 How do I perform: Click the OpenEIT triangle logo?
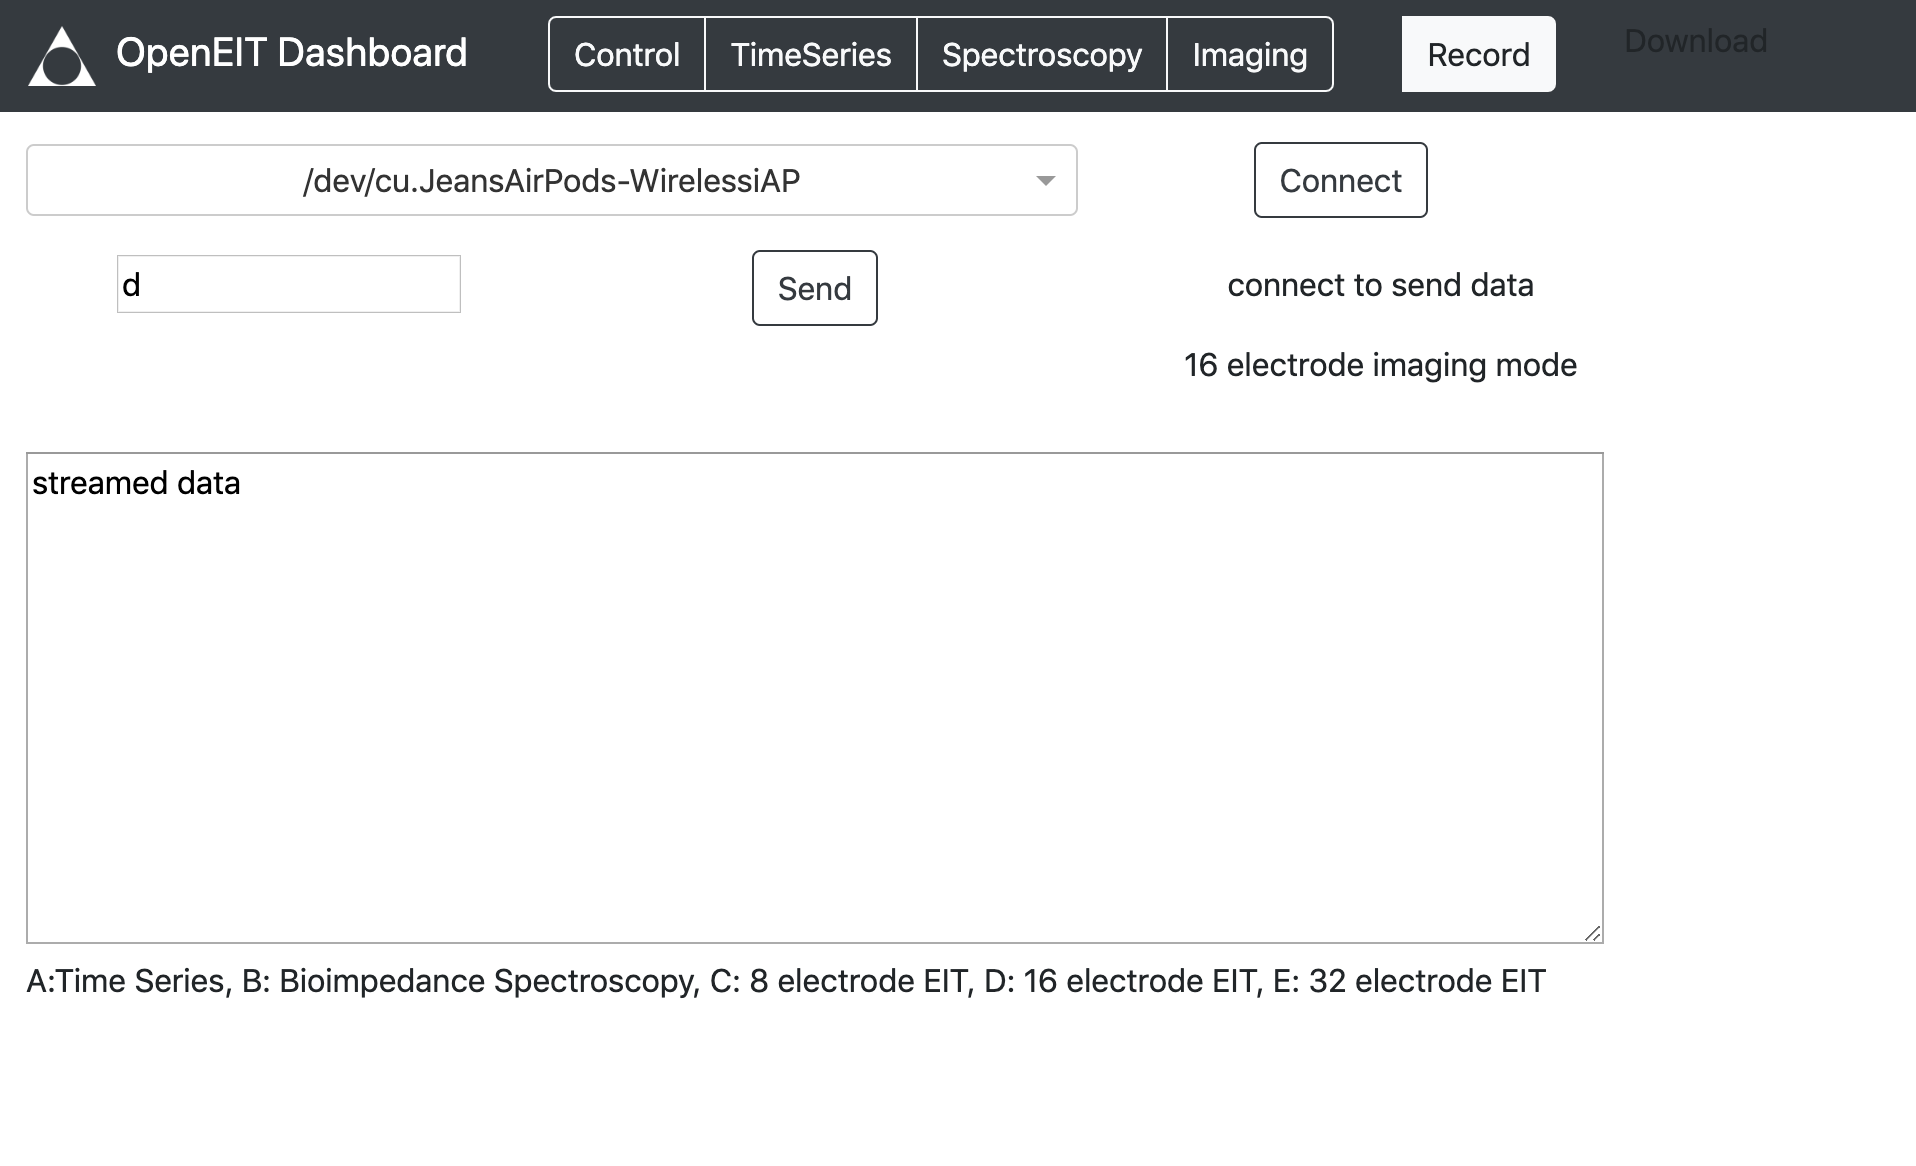(60, 55)
